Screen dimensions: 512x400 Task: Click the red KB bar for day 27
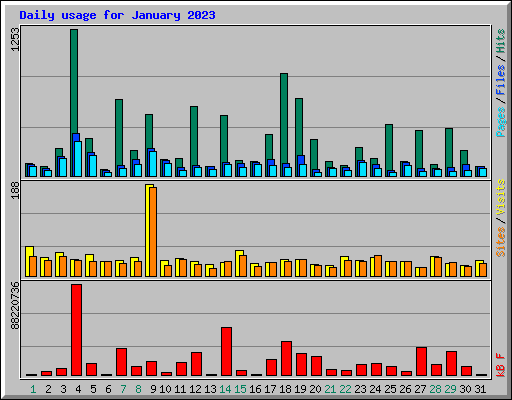click(421, 362)
